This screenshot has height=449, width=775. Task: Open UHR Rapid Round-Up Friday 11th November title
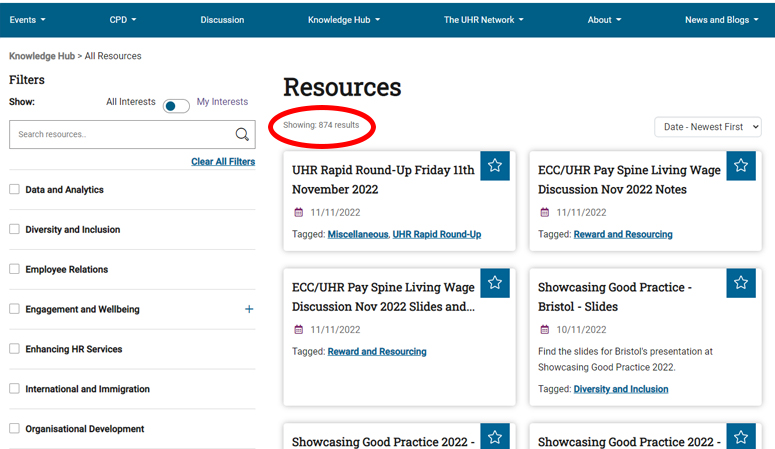(x=383, y=180)
